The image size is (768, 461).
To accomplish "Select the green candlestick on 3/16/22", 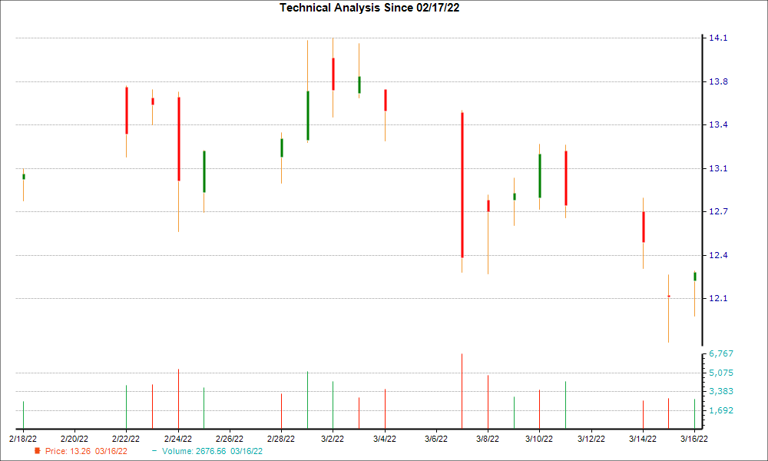I will tap(695, 277).
